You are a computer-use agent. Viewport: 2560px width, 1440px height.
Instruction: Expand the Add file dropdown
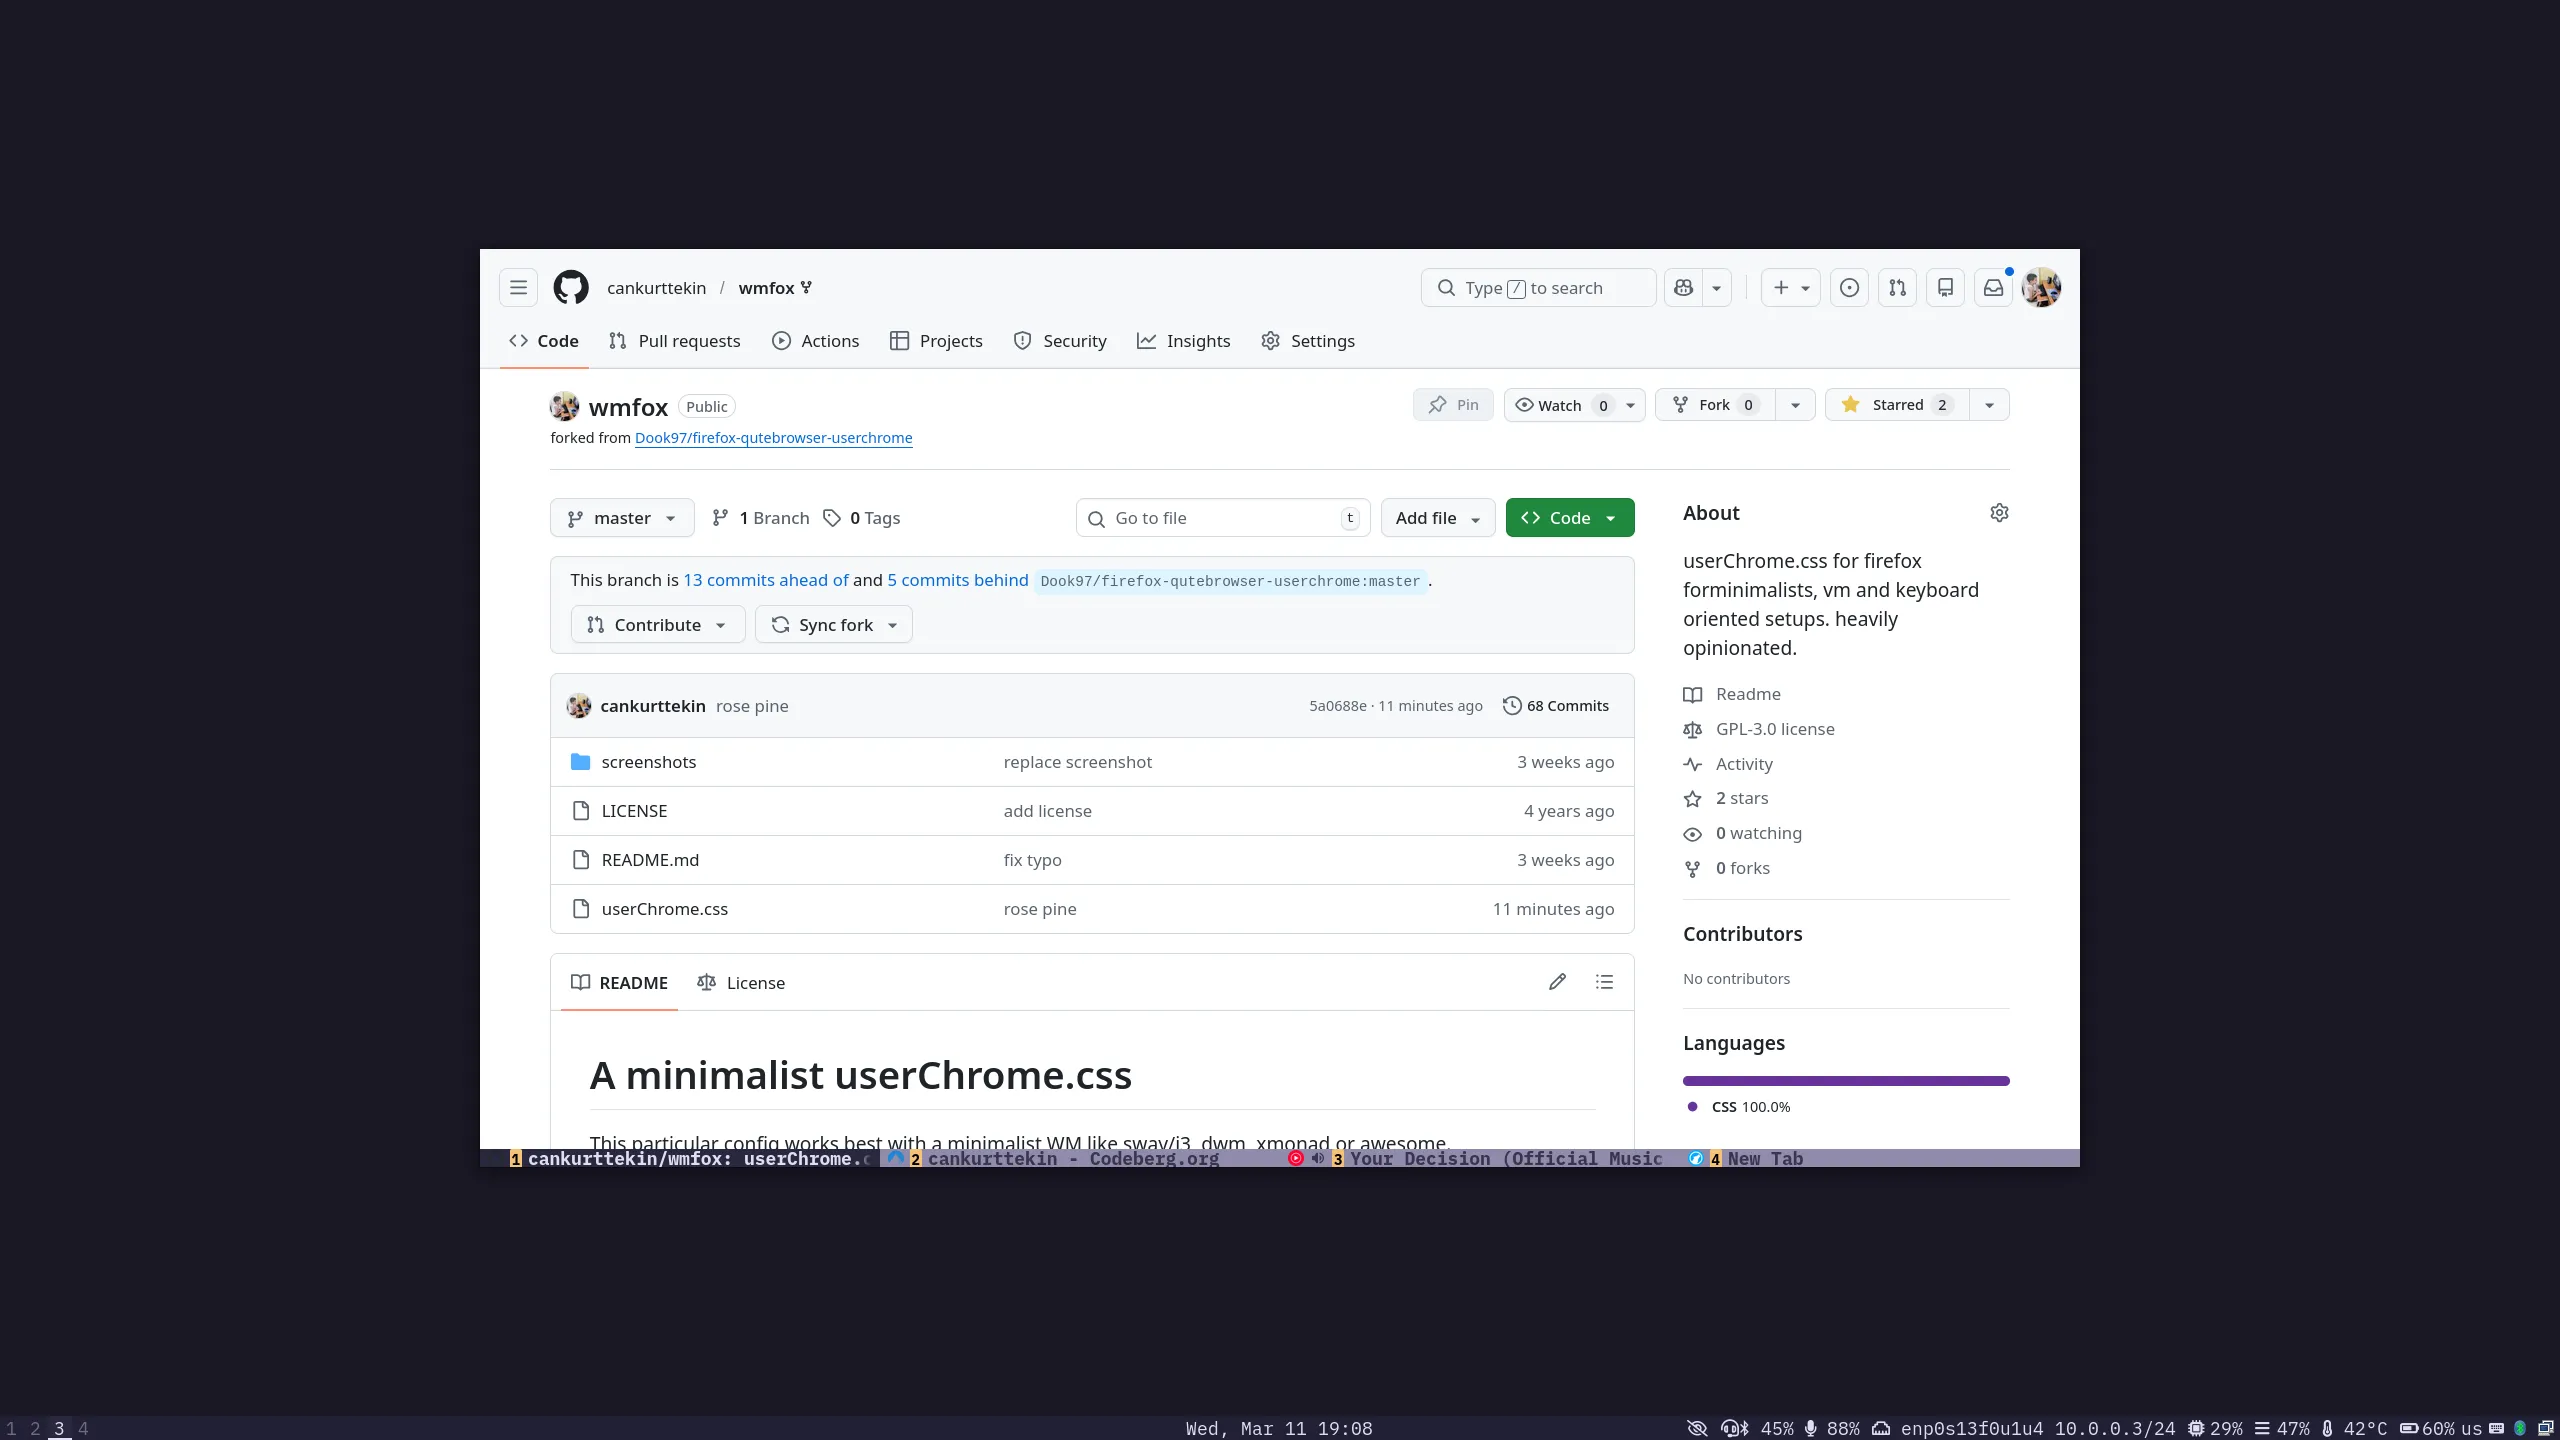pyautogui.click(x=1437, y=517)
